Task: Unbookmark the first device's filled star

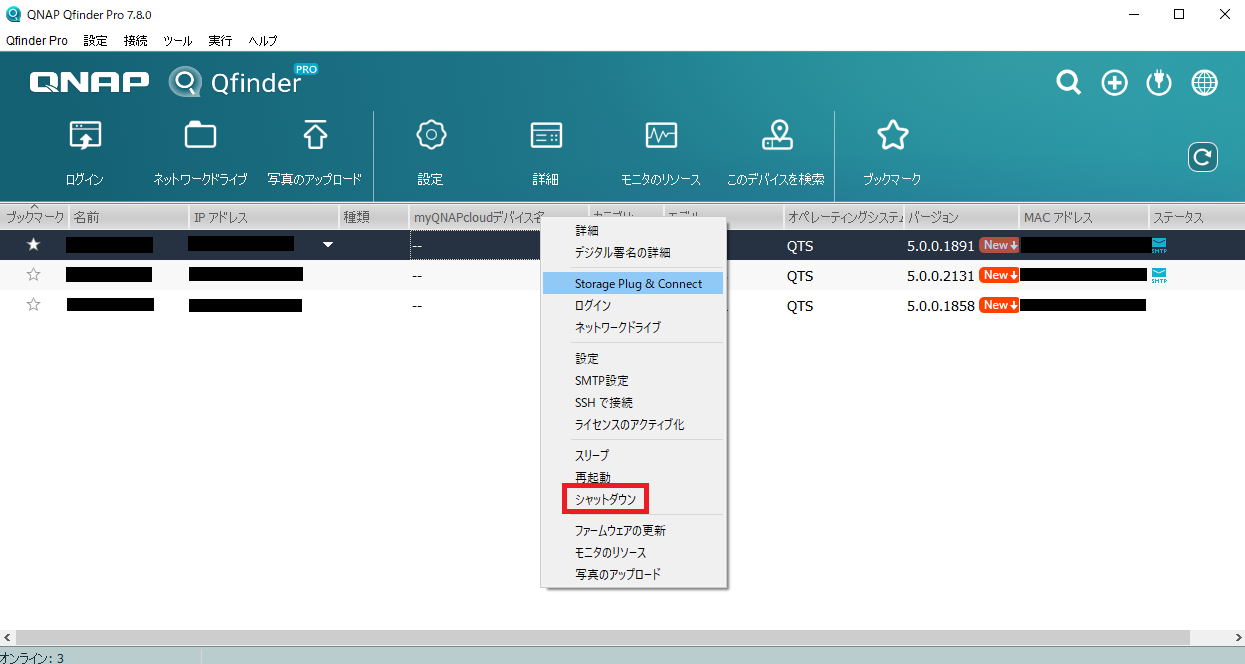Action: point(33,244)
